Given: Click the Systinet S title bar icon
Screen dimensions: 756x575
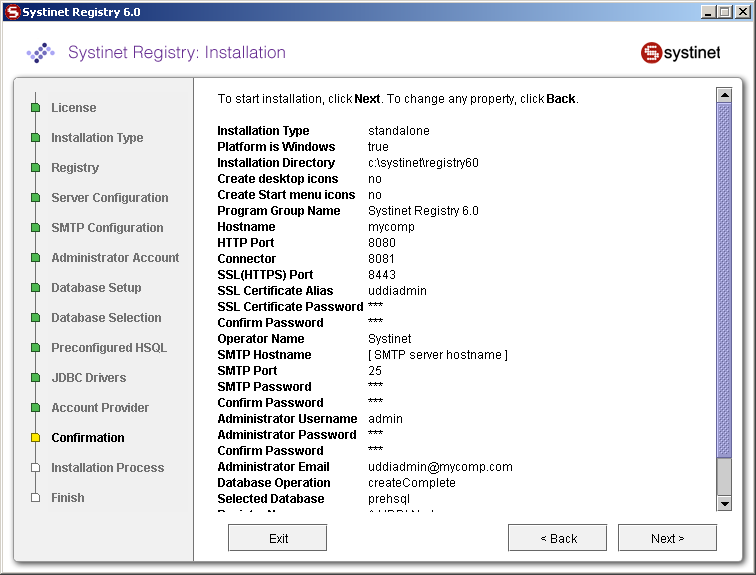Looking at the screenshot, I should 13,12.
